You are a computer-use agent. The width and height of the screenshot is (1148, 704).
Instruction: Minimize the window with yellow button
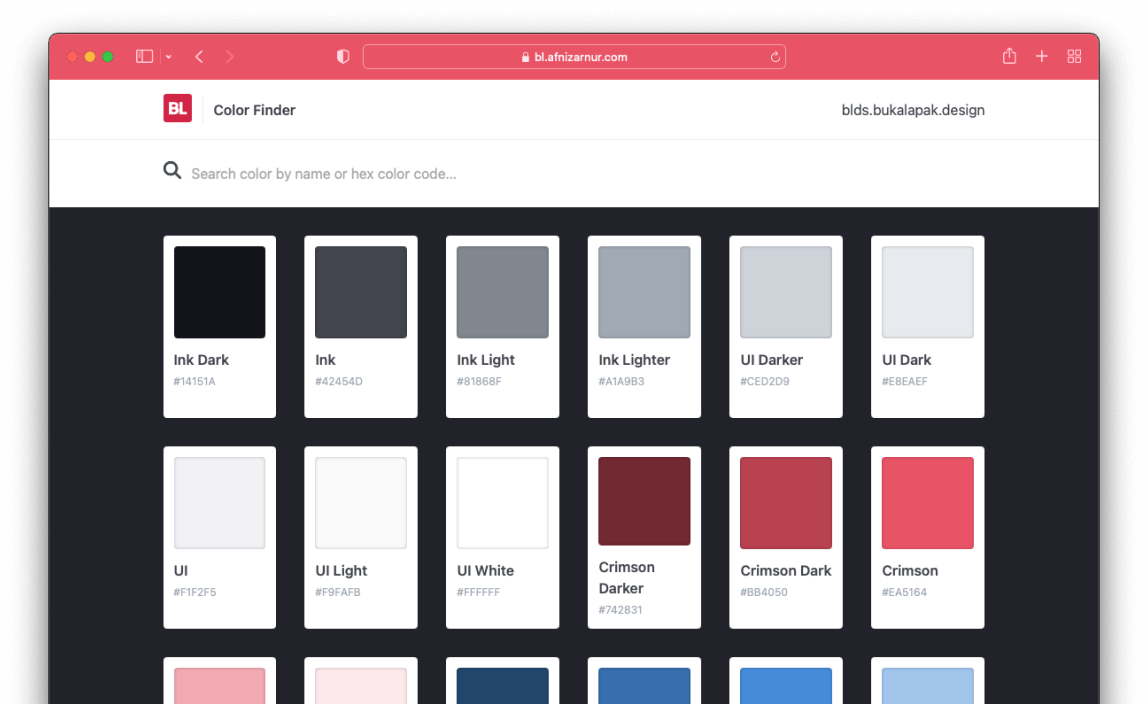[x=89, y=56]
